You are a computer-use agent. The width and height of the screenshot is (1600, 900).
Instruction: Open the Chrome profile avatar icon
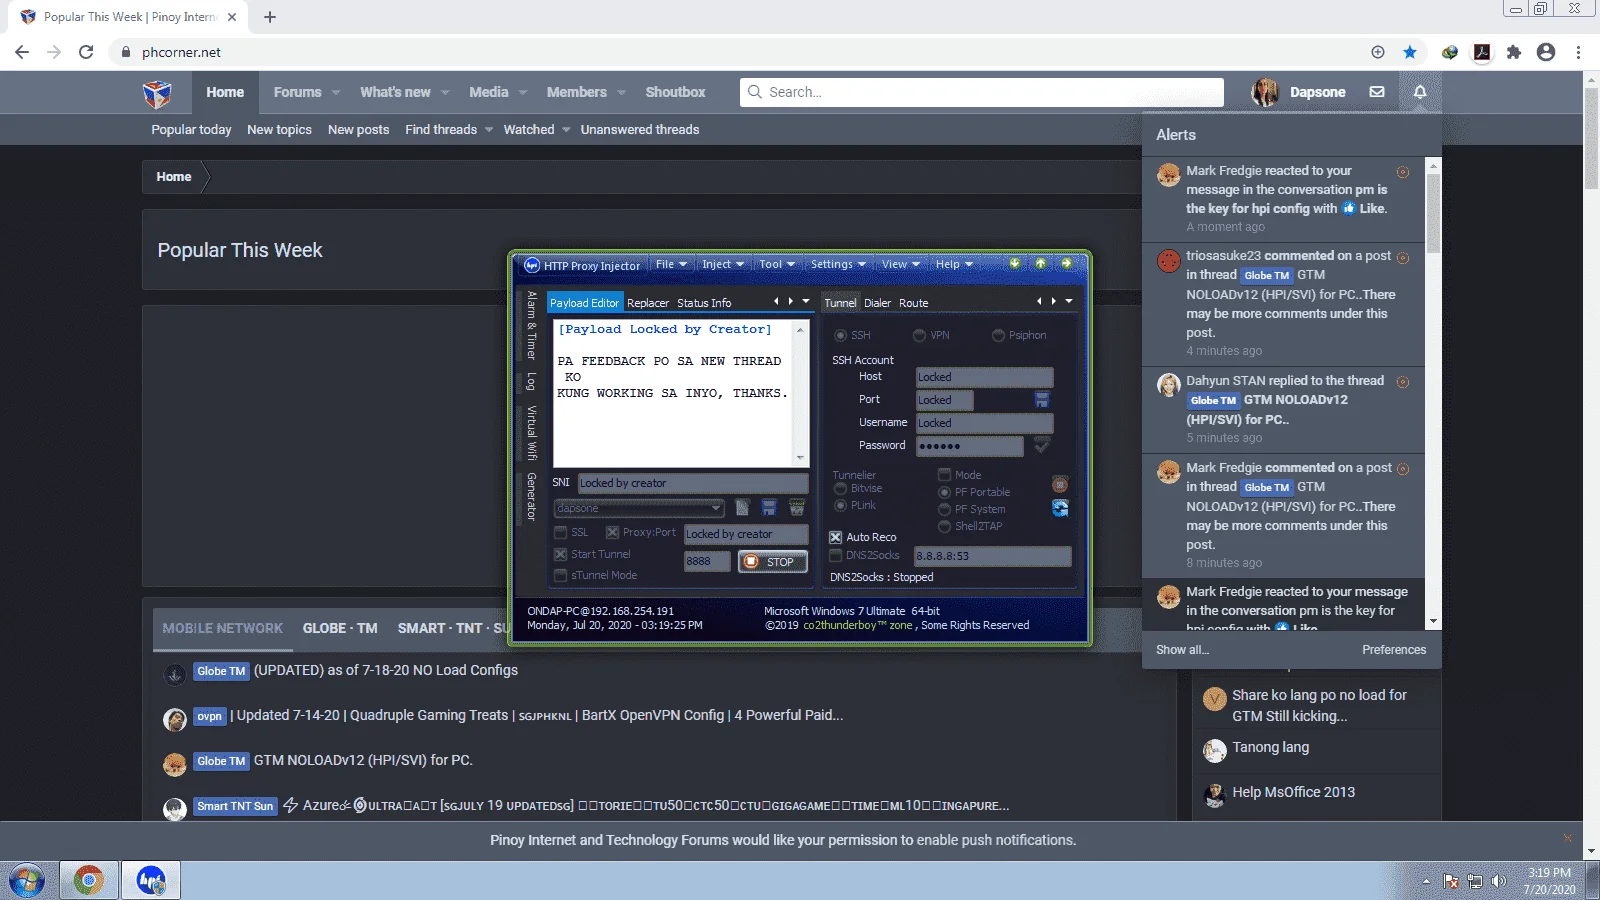pos(1546,52)
